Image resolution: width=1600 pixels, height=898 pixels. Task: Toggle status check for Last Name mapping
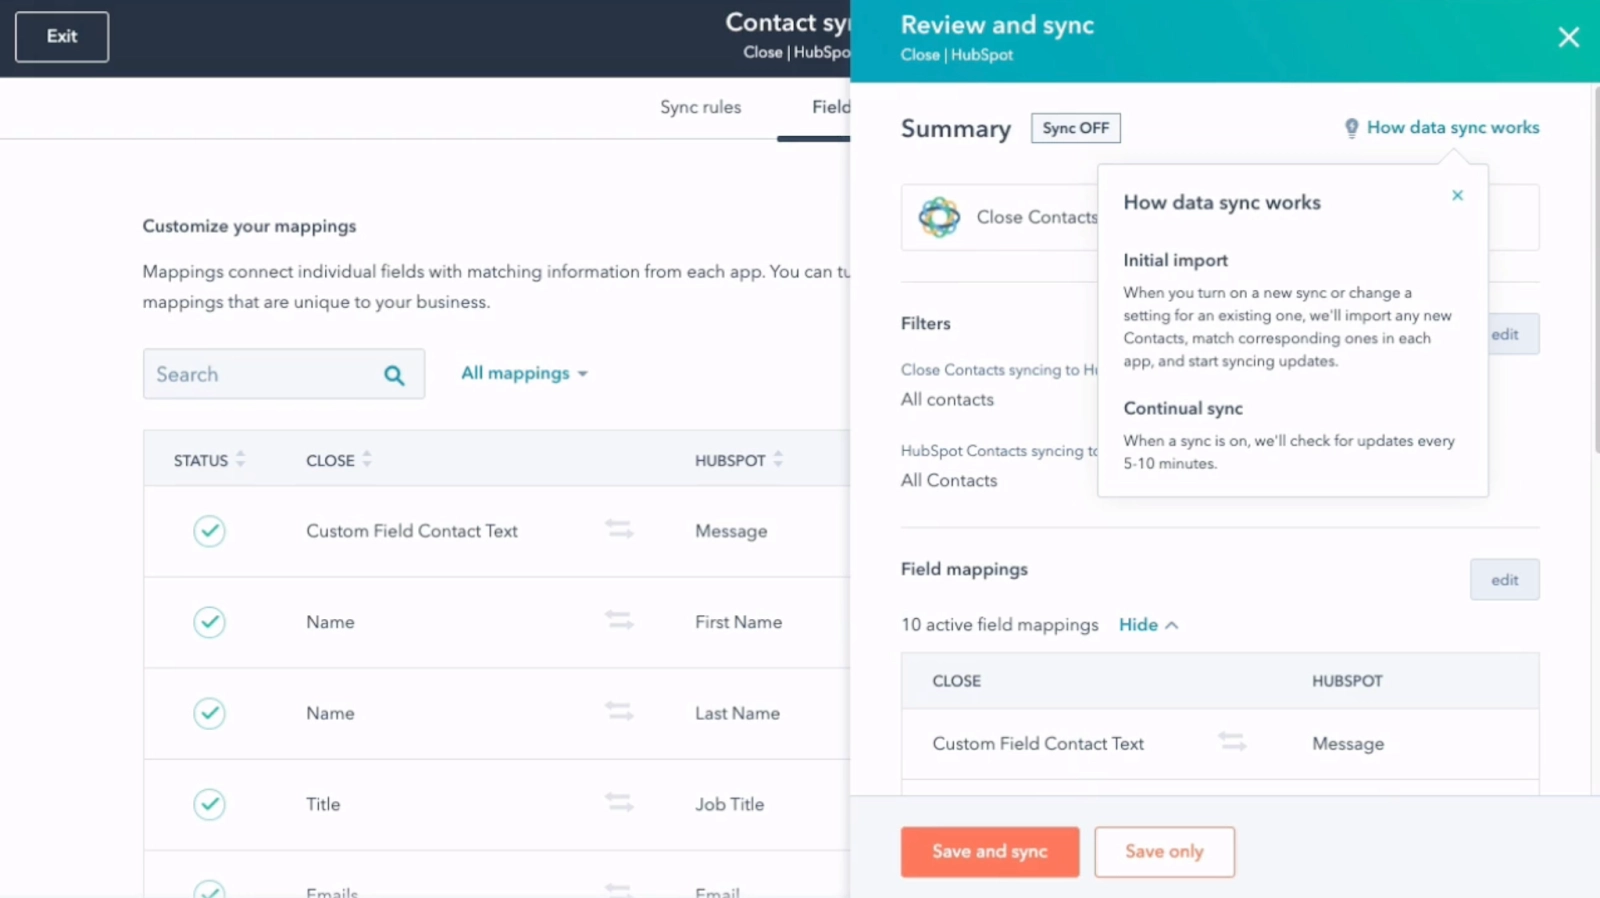209,713
